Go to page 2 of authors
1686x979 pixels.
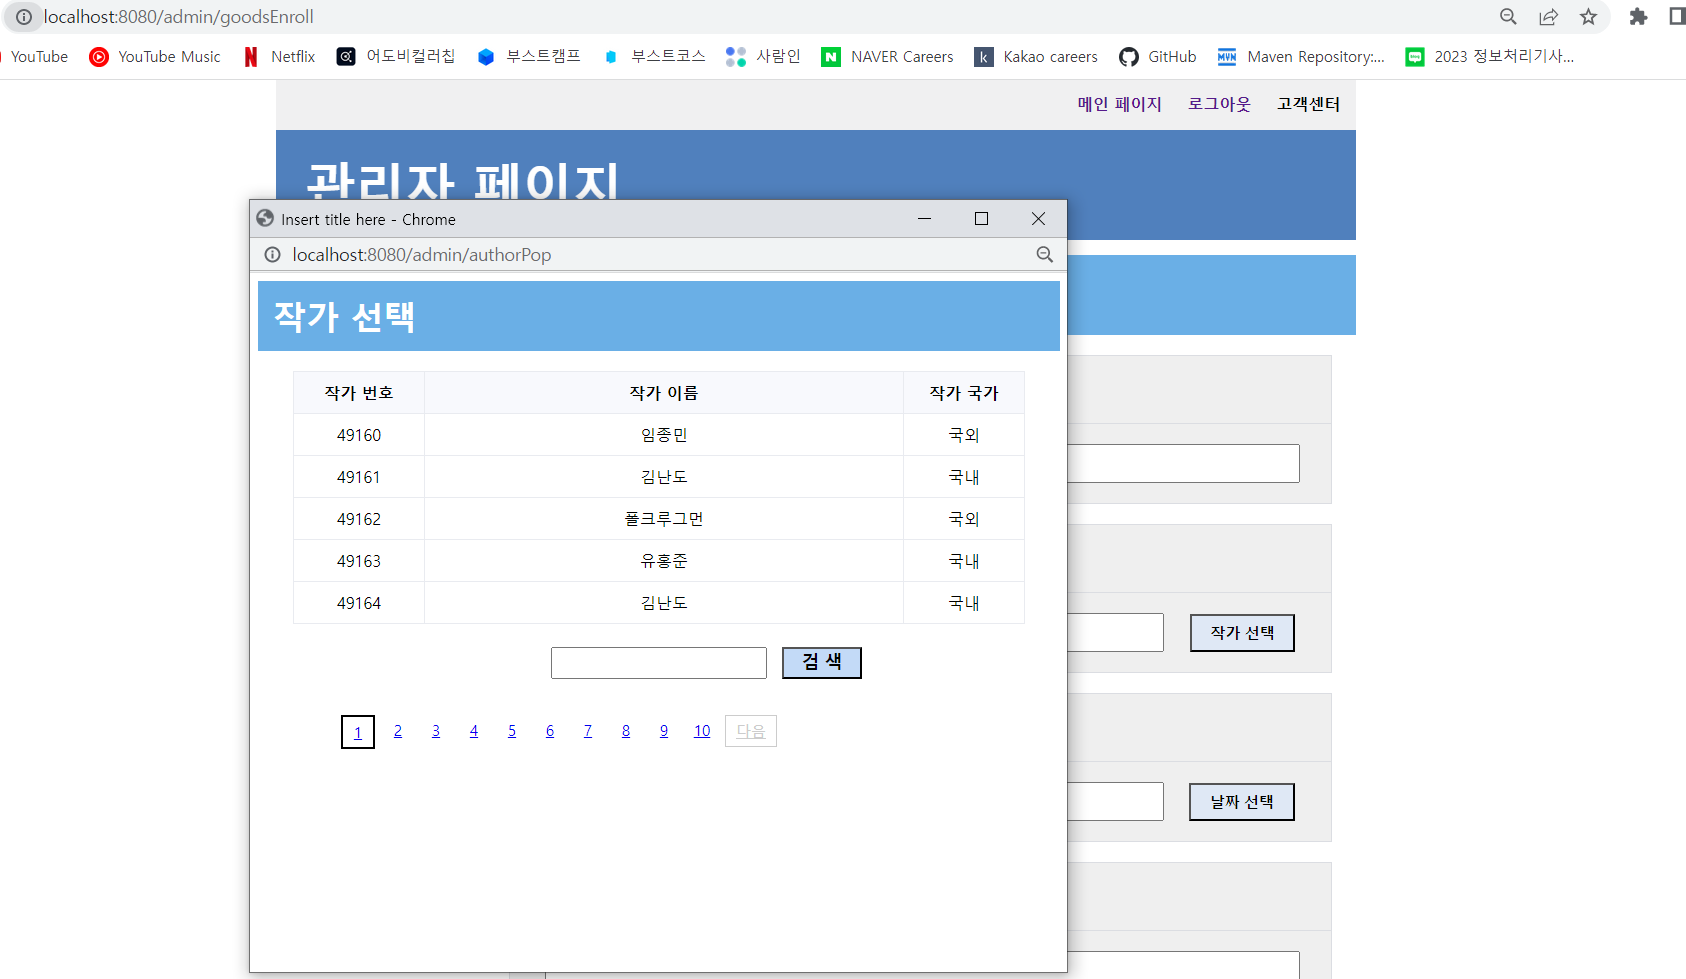pos(398,731)
